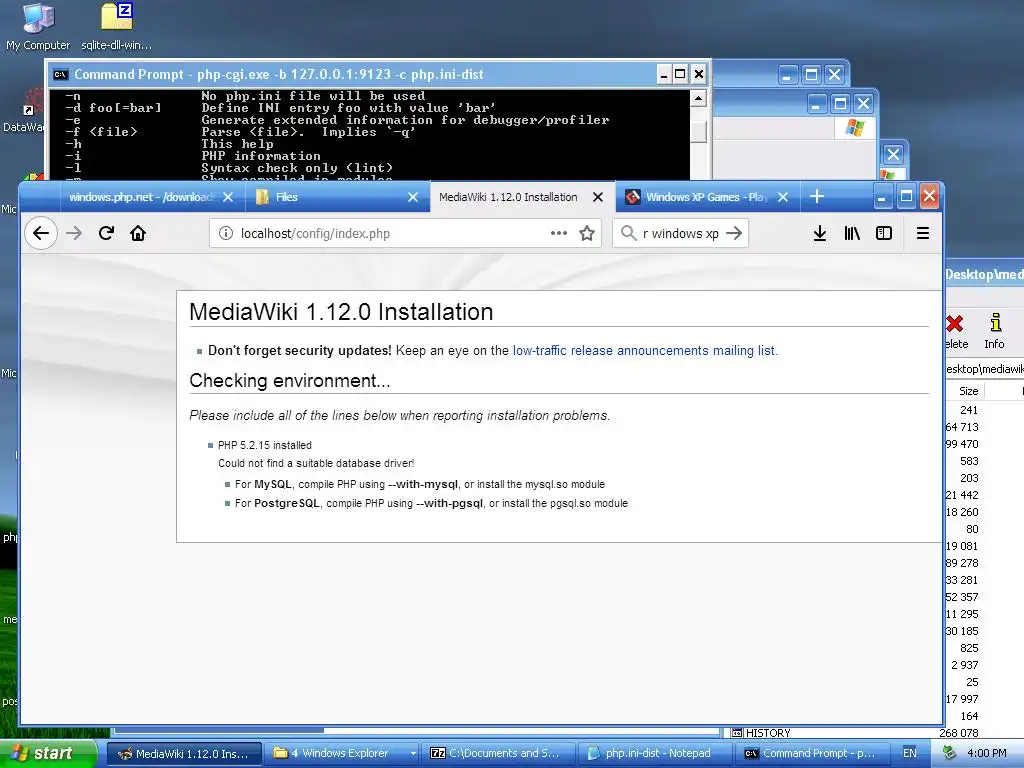Open the Firefox hamburger menu
The image size is (1024, 768).
(x=923, y=233)
